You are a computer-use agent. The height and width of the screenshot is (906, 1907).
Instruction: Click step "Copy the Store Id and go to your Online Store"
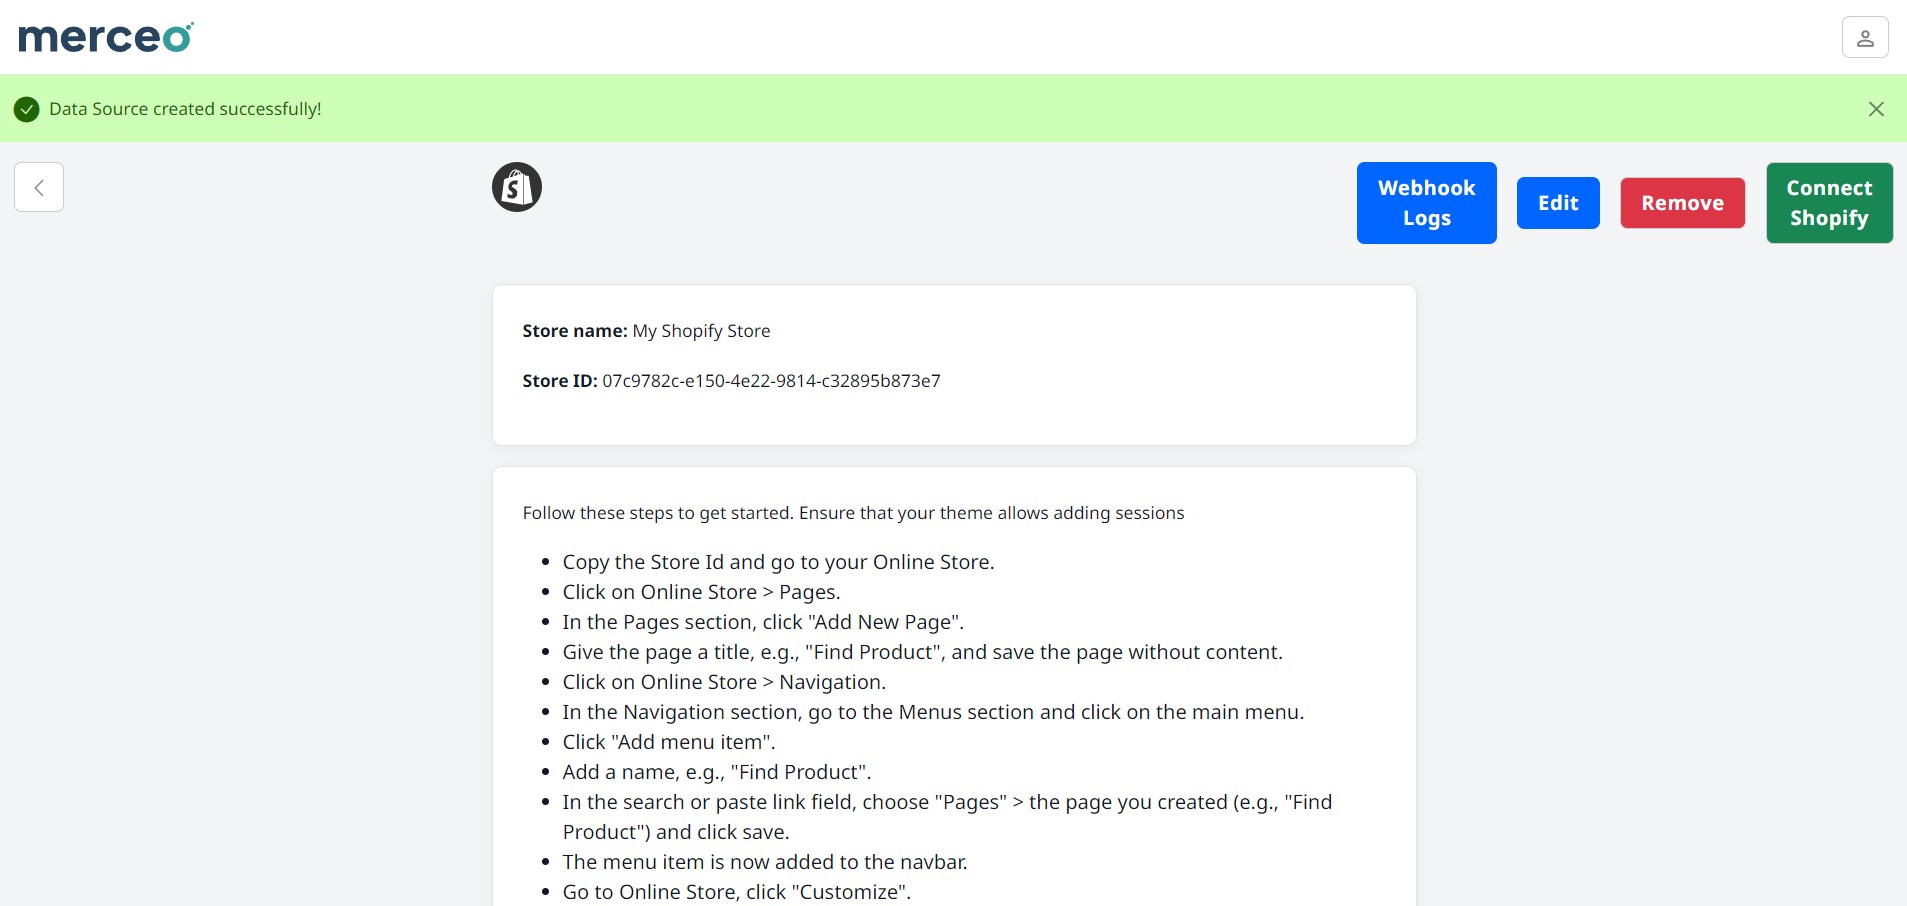click(x=778, y=562)
